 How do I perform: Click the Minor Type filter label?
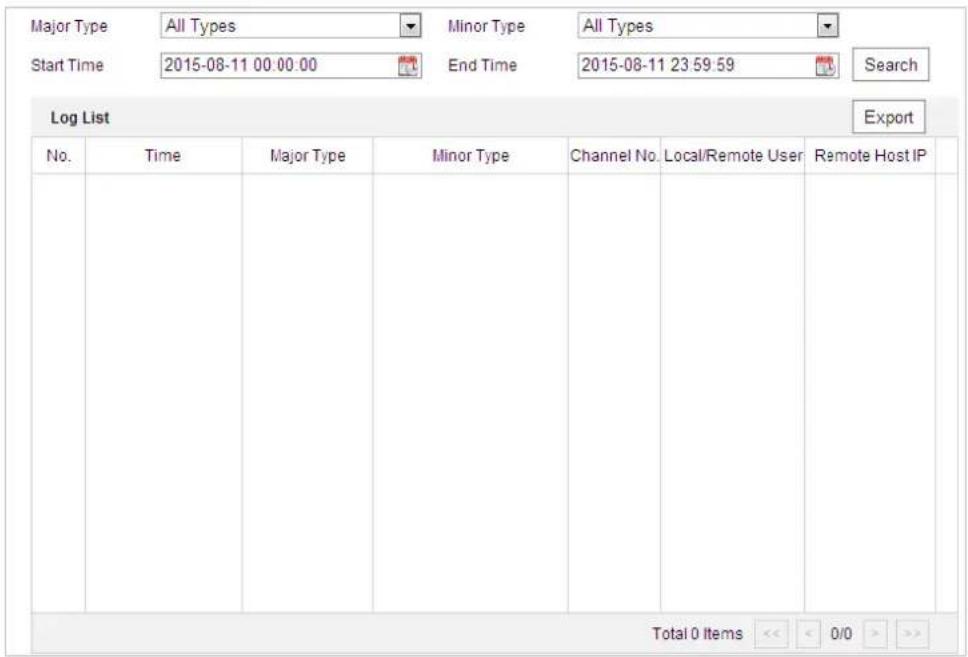click(486, 27)
